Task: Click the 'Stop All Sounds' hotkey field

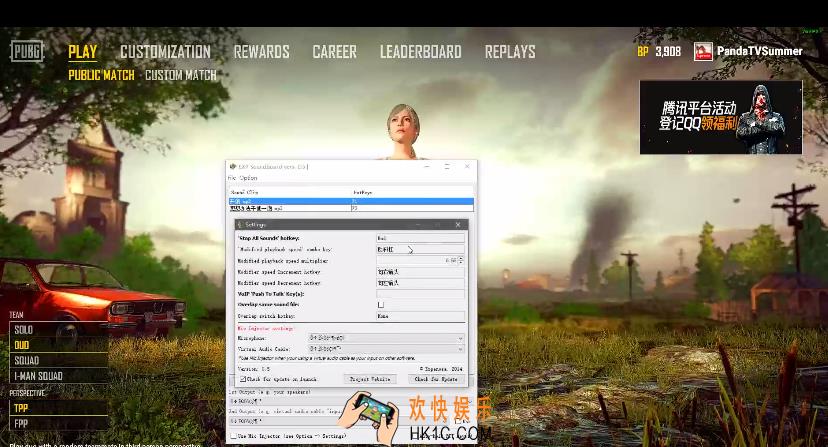Action: [x=420, y=238]
